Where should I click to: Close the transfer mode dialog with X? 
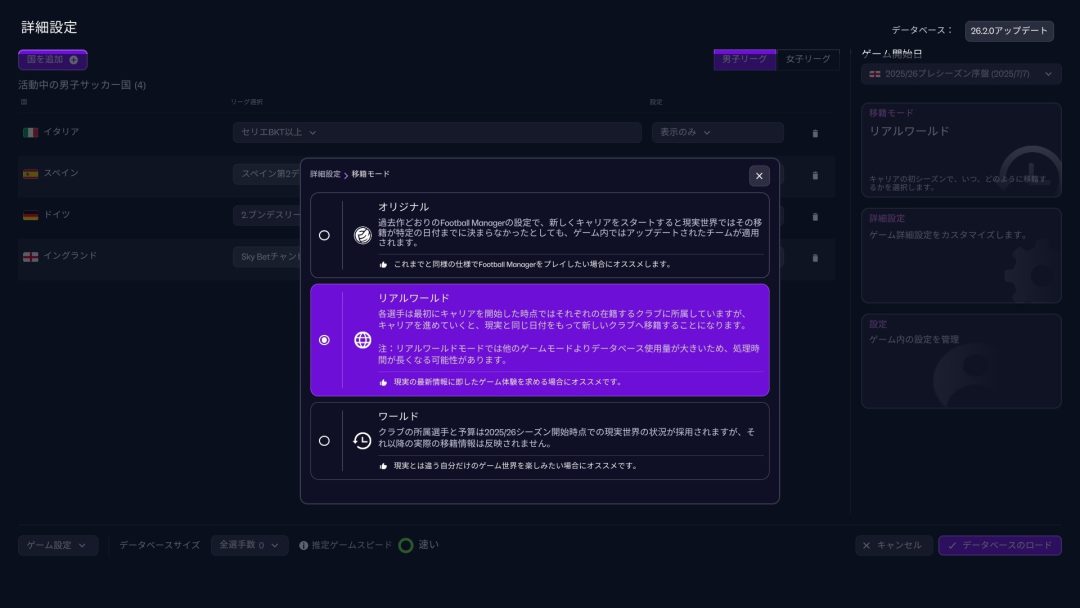click(759, 176)
